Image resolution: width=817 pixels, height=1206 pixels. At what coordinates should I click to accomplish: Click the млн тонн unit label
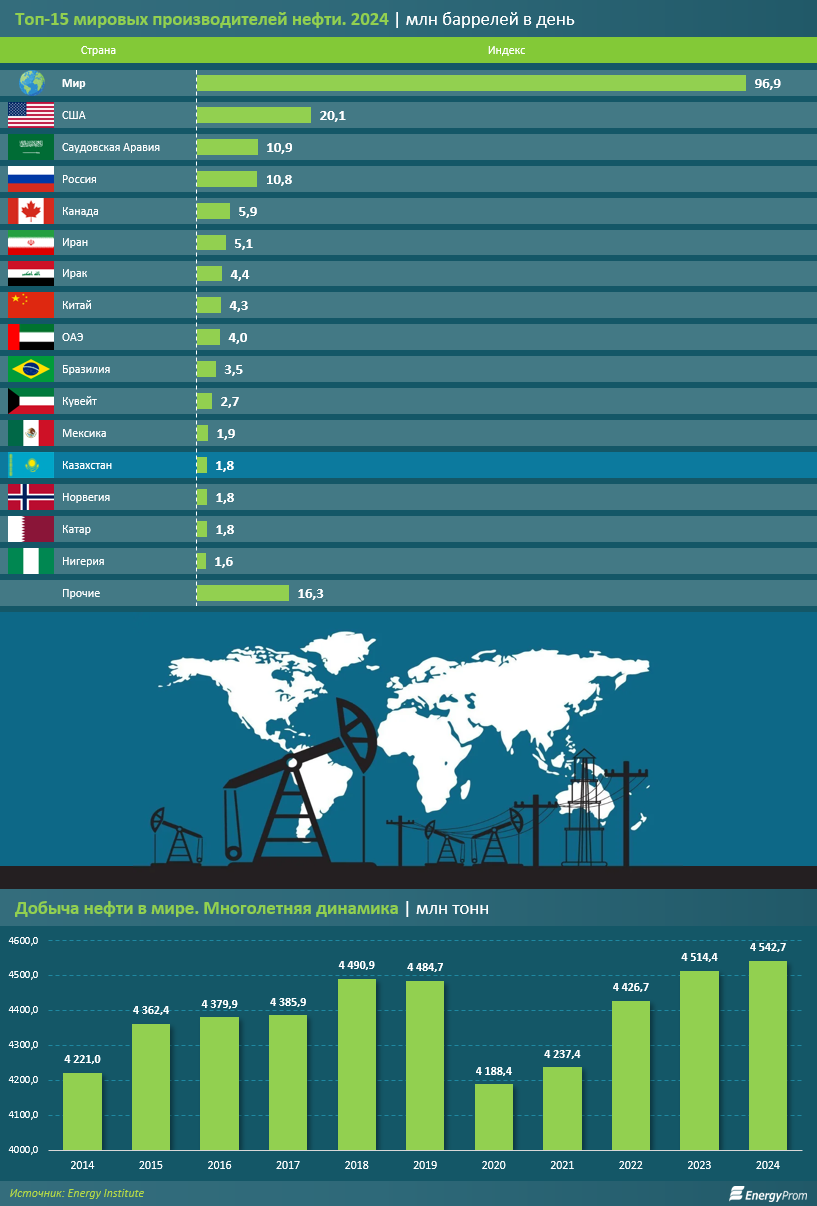pyautogui.click(x=452, y=908)
